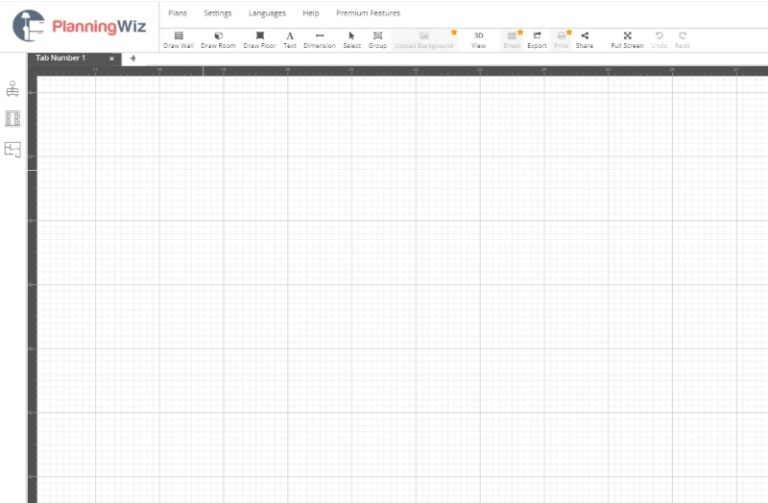Screen dimensions: 768x503
Task: Share the plan
Action: point(584,40)
